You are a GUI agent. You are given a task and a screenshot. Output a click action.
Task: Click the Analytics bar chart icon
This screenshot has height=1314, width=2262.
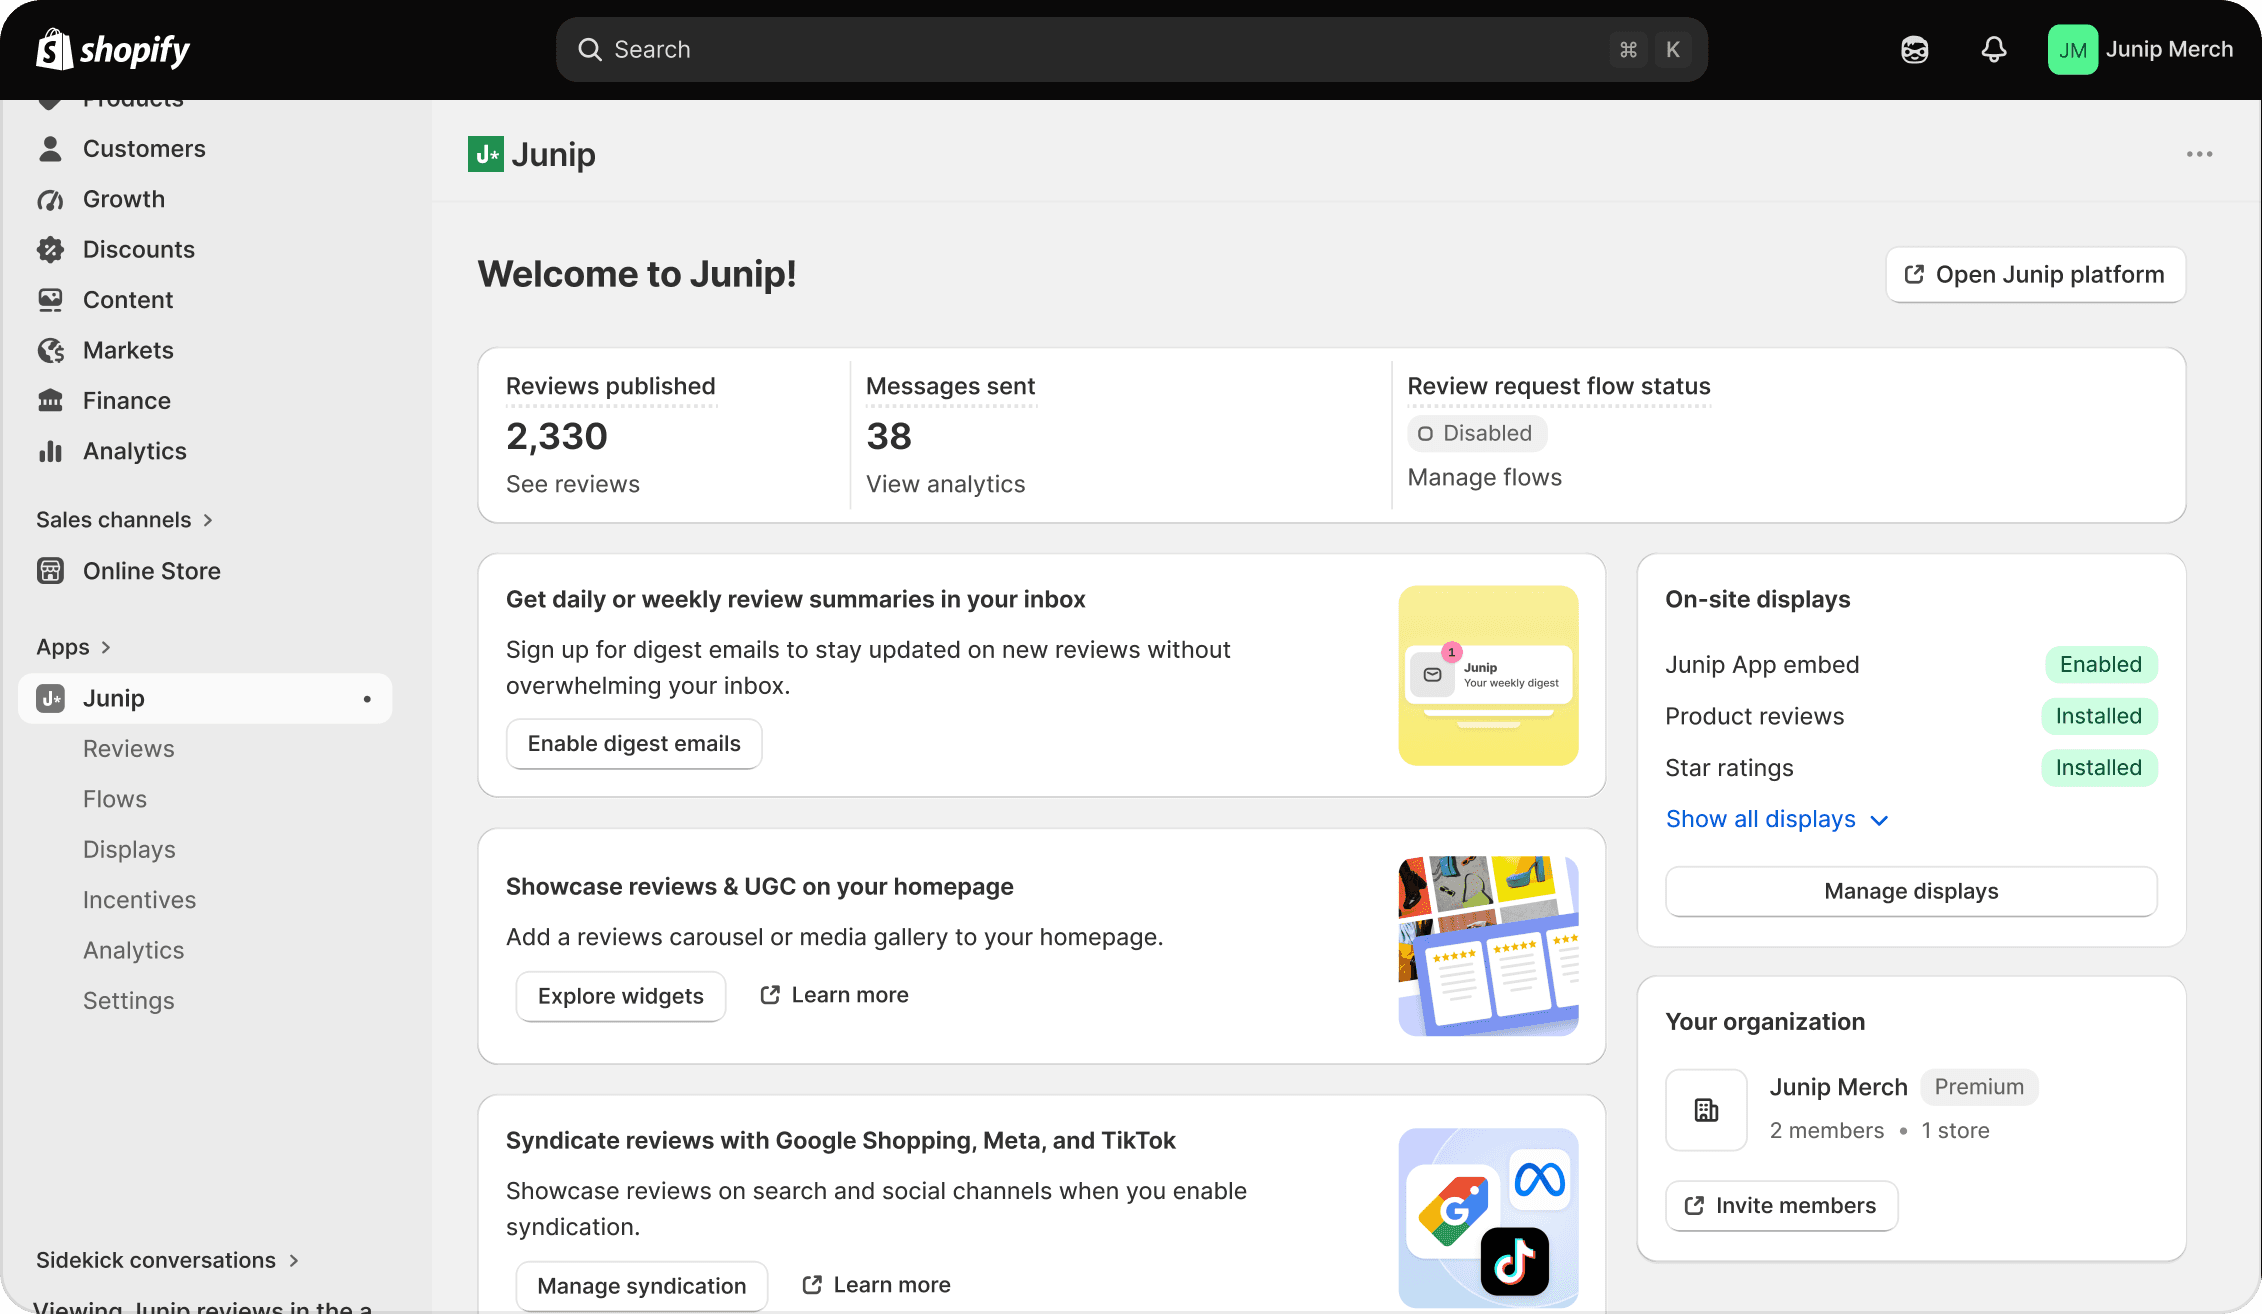tap(50, 451)
